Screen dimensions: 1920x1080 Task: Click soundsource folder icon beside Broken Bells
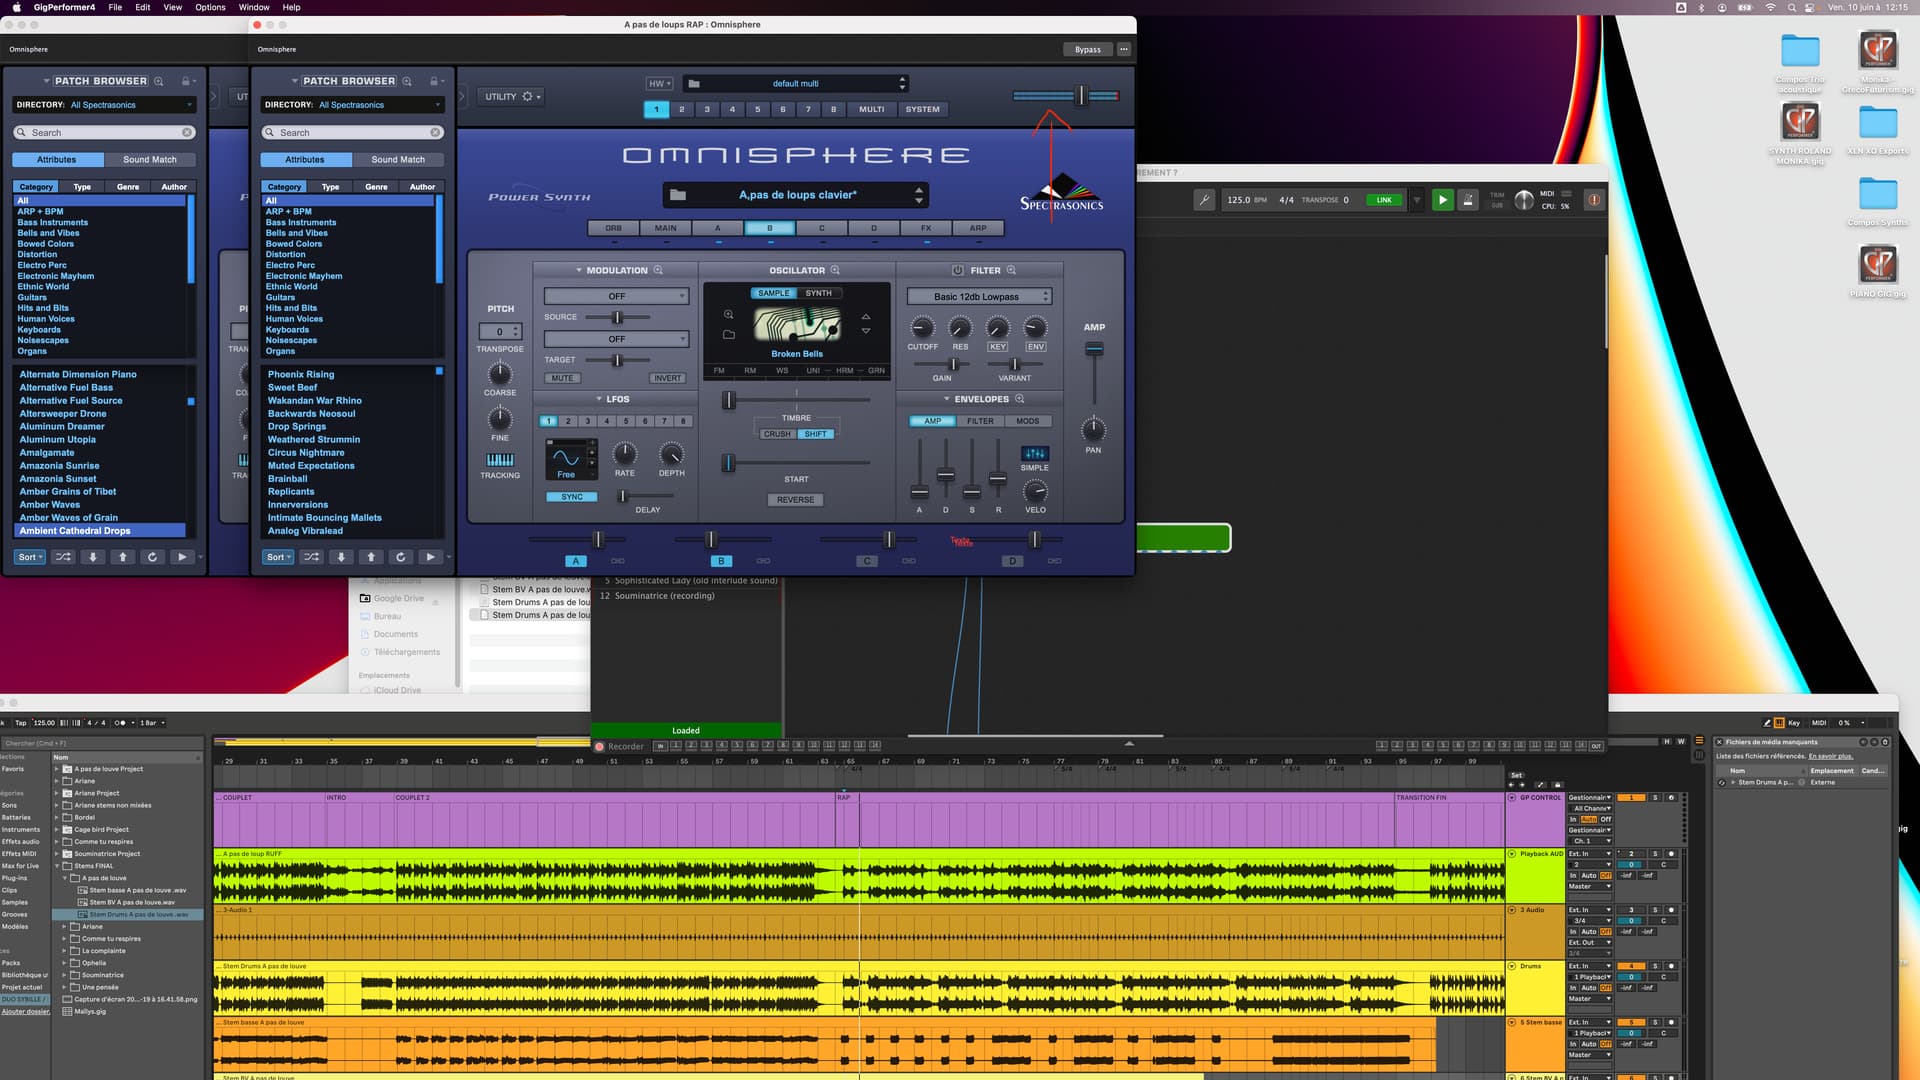pos(728,335)
